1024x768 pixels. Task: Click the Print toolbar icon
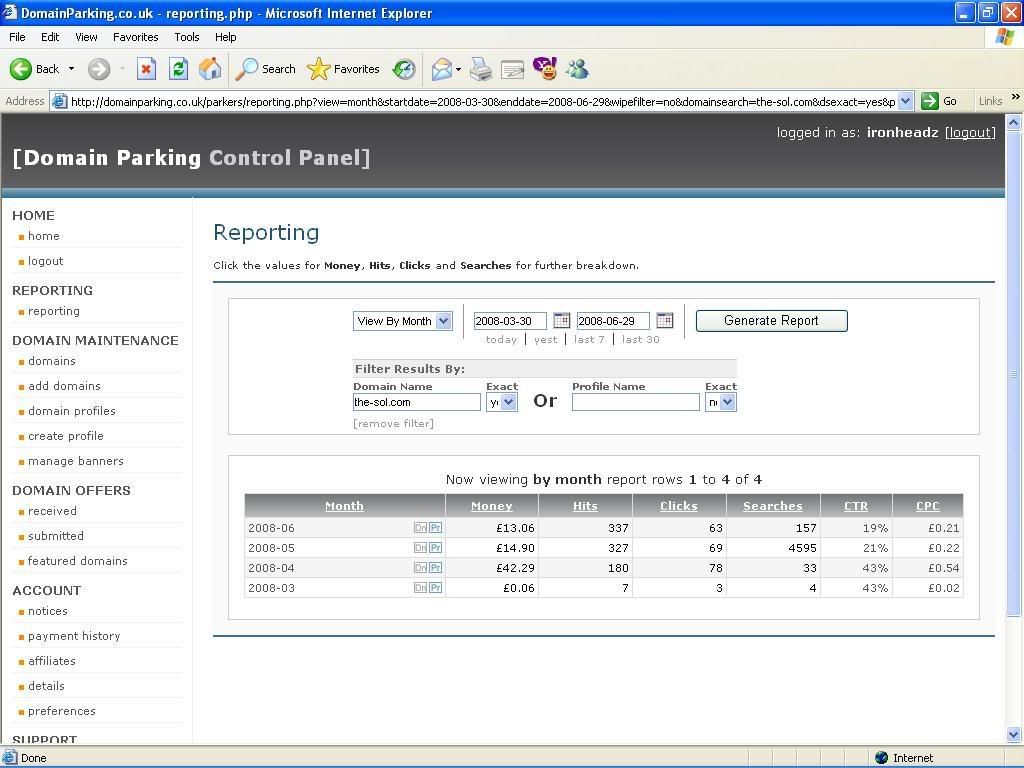481,69
